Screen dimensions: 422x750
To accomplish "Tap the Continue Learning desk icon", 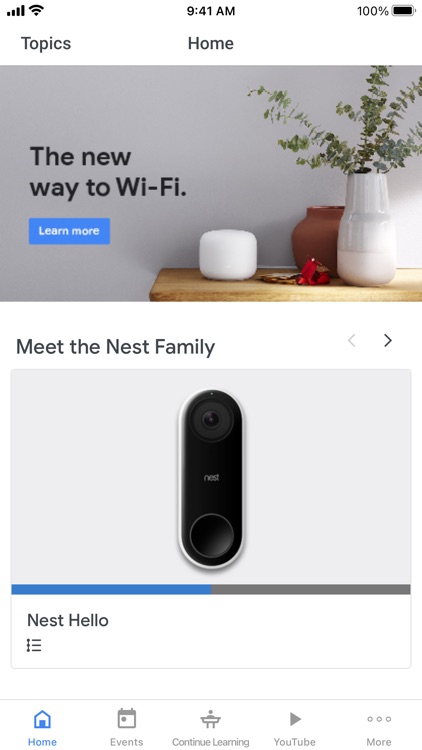I will tap(211, 719).
